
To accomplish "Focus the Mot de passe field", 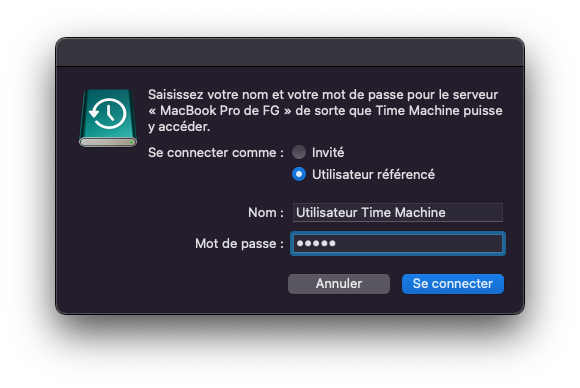I will point(398,243).
